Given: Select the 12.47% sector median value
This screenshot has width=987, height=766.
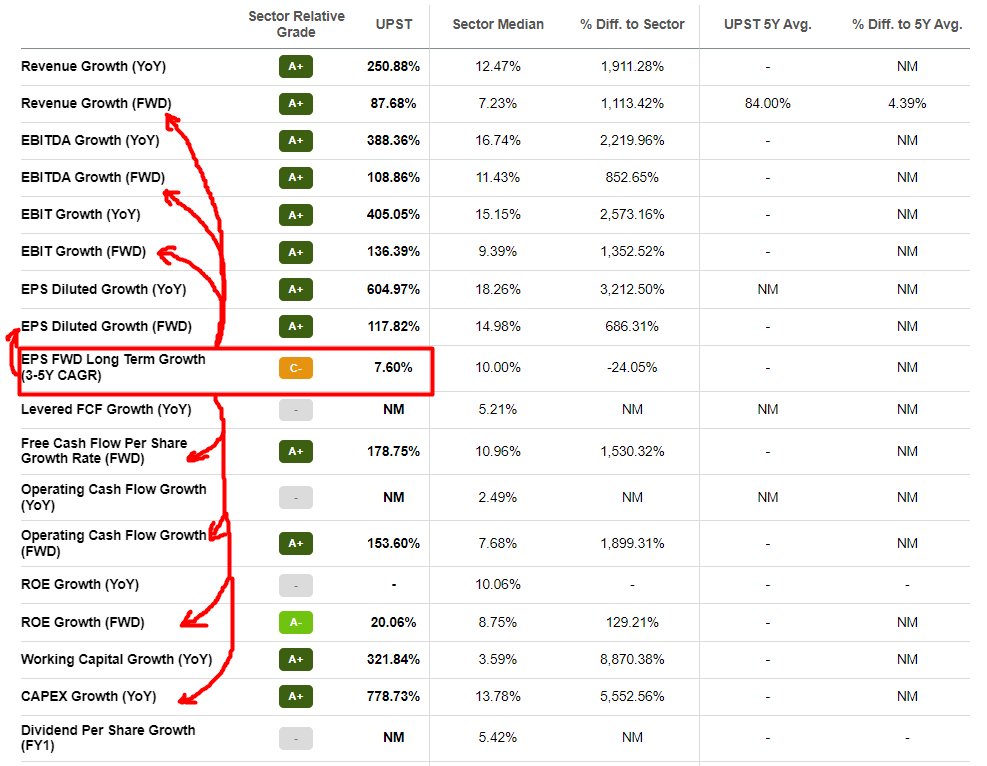Looking at the screenshot, I should coord(498,67).
